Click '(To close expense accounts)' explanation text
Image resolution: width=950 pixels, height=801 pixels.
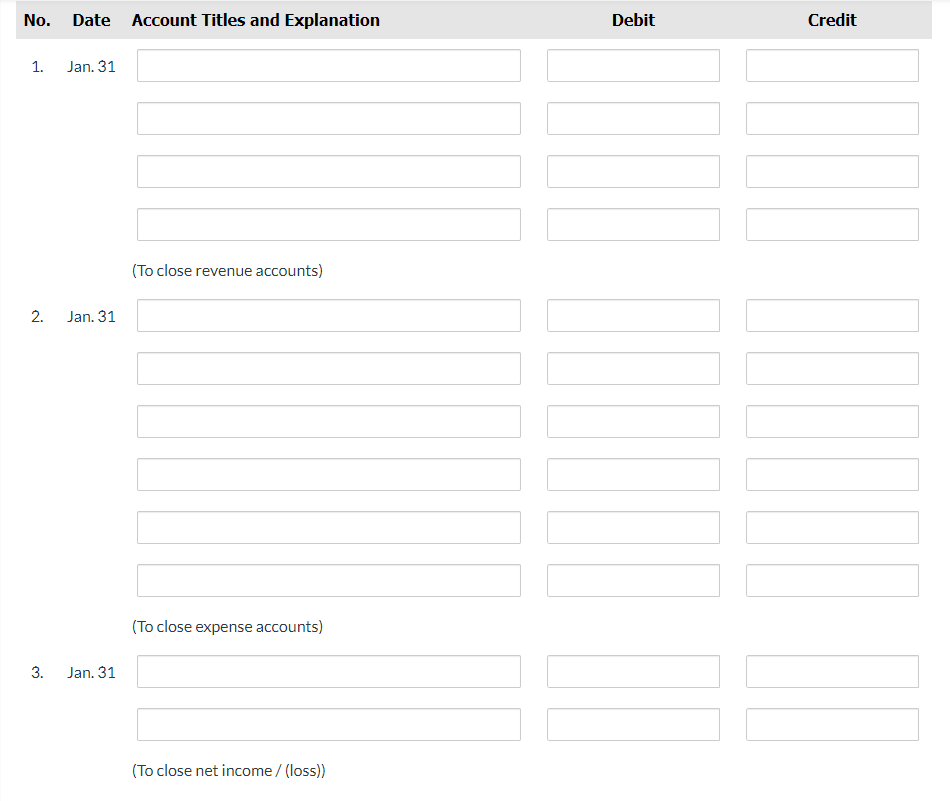pyautogui.click(x=227, y=627)
